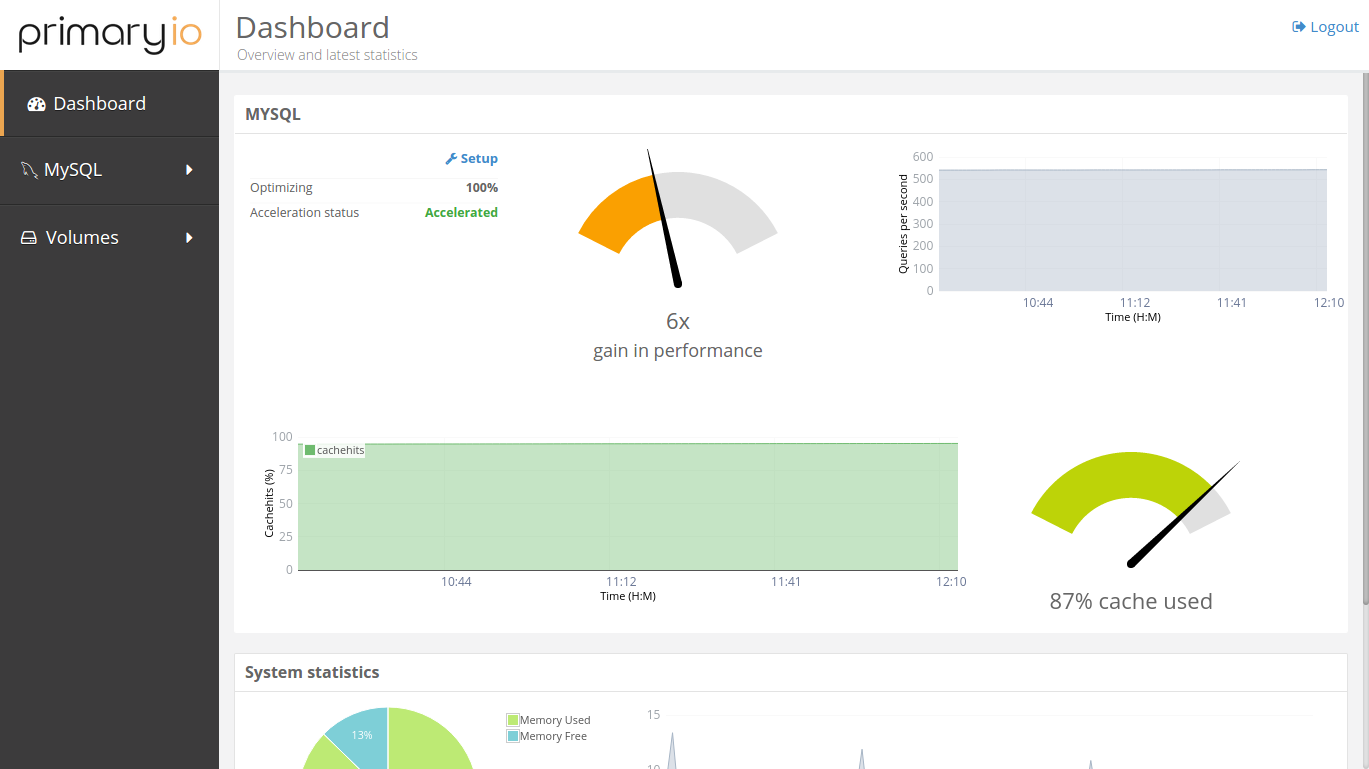Click the Memory Used legend swatch
This screenshot has width=1369, height=769.
[513, 720]
